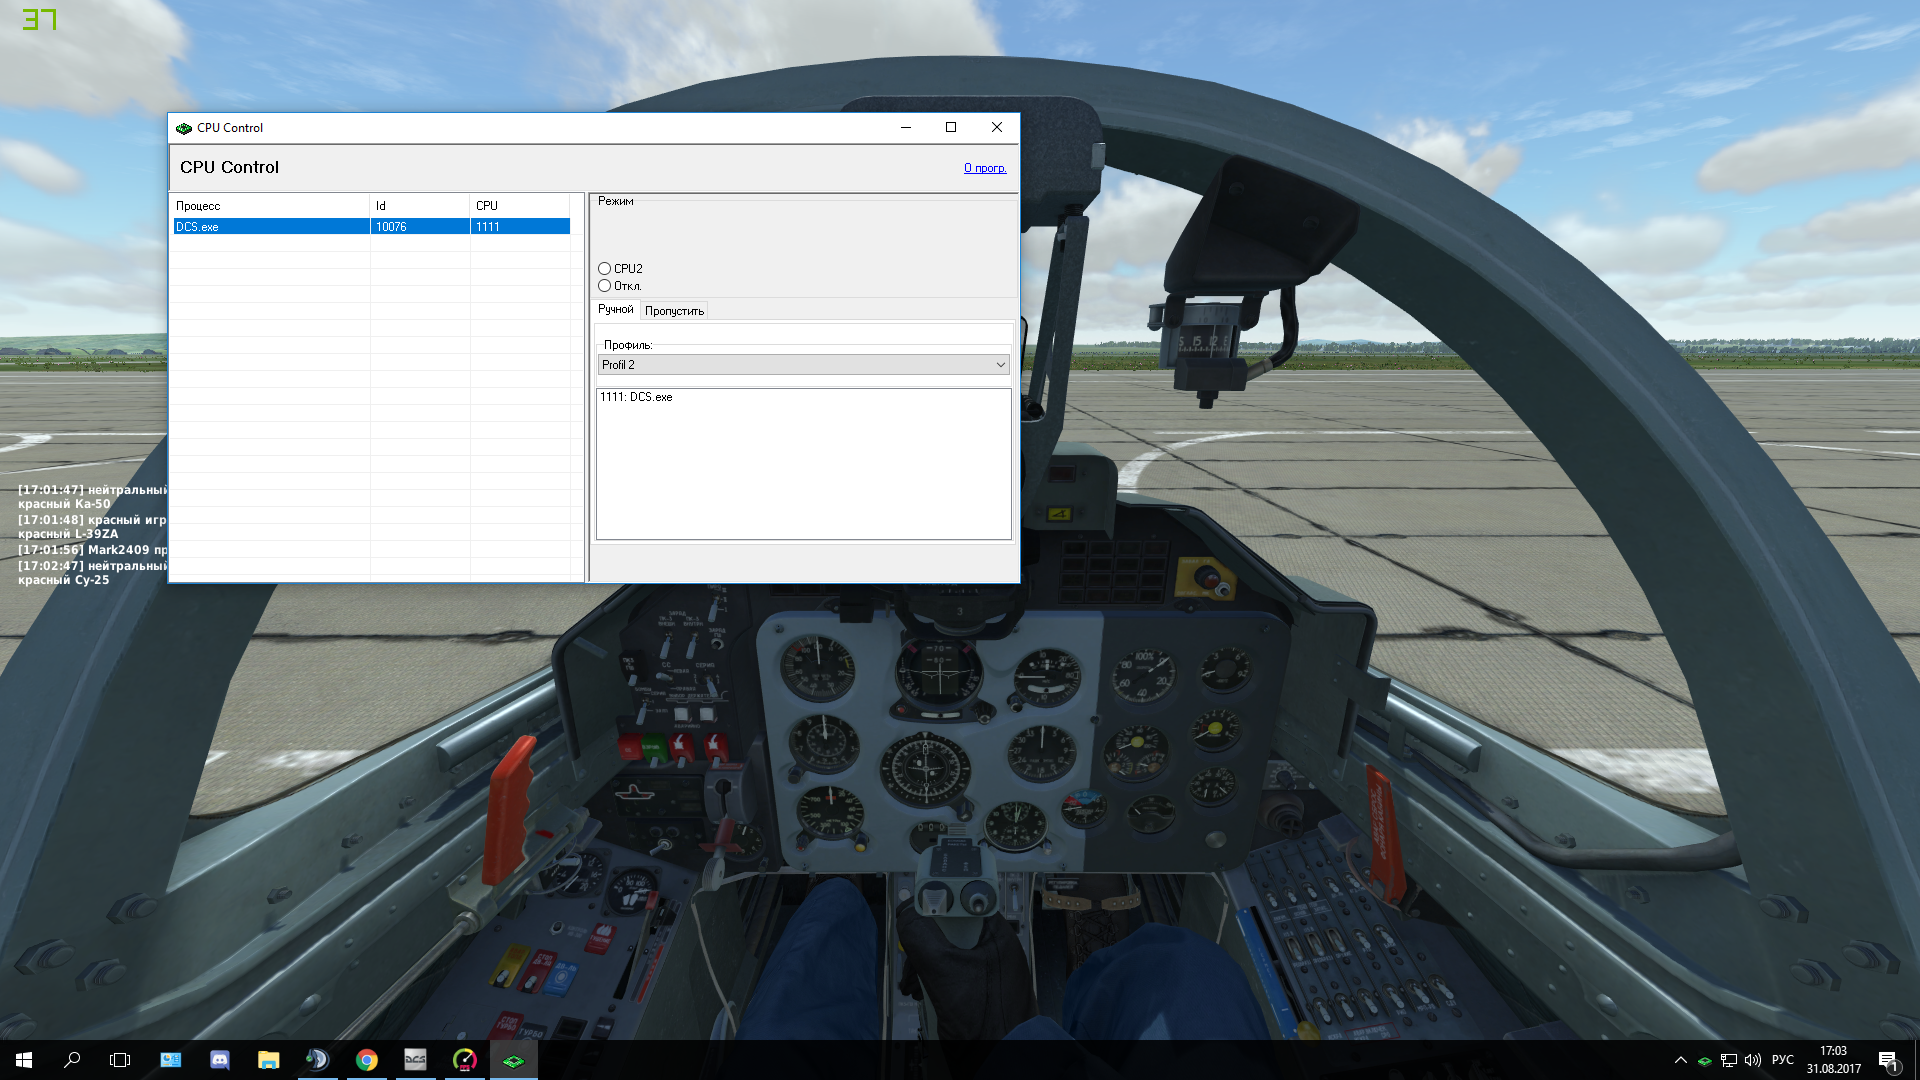This screenshot has width=1920, height=1080.
Task: Minimize the CPU Control window
Action: tap(906, 128)
